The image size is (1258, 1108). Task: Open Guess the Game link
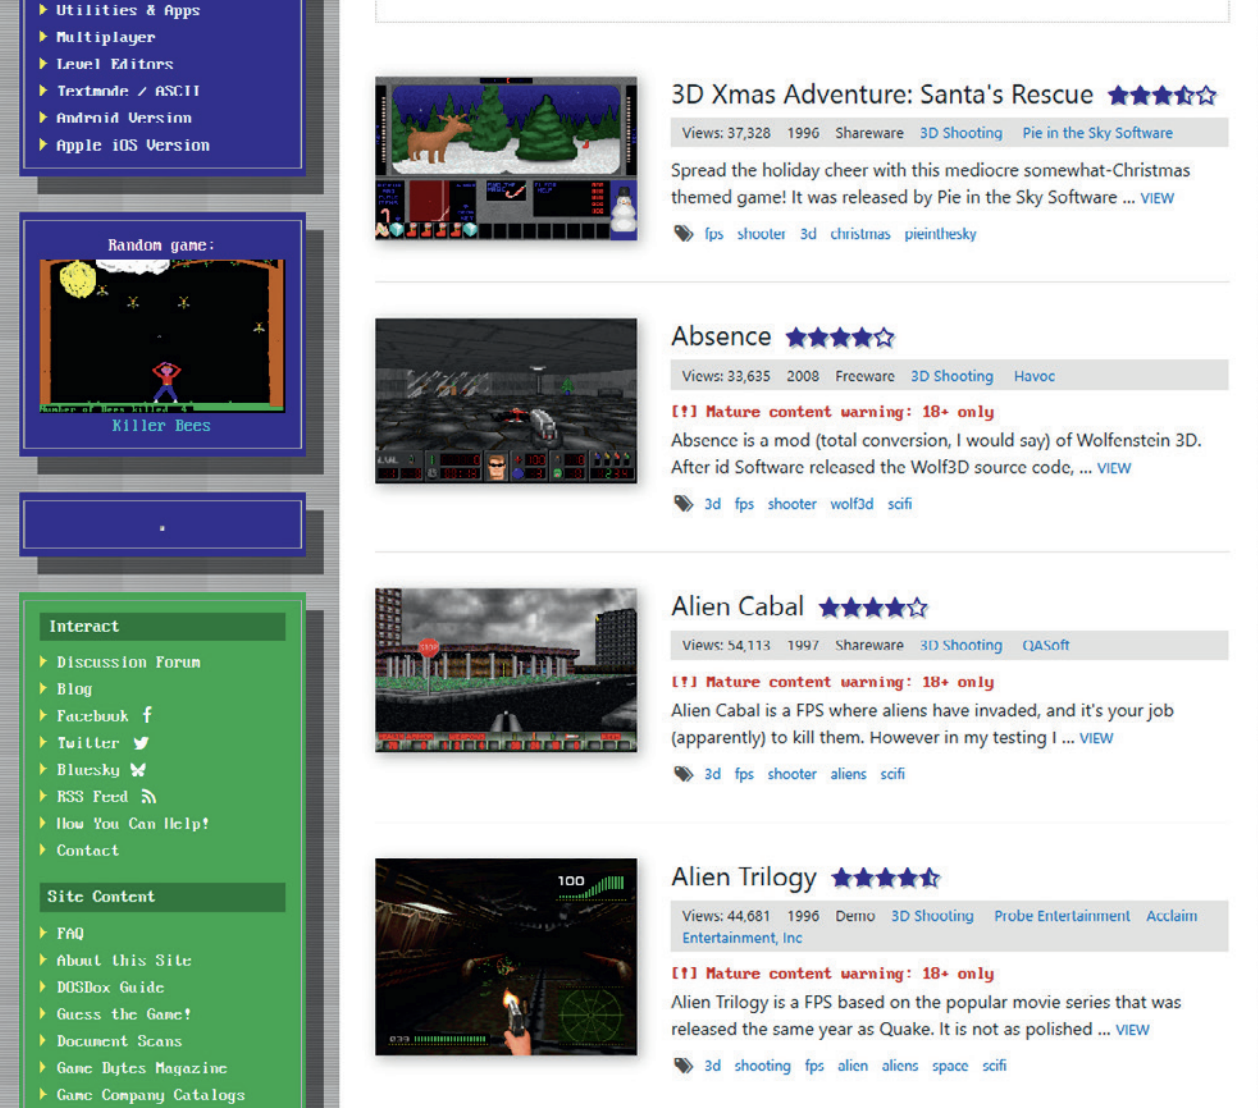124,1014
